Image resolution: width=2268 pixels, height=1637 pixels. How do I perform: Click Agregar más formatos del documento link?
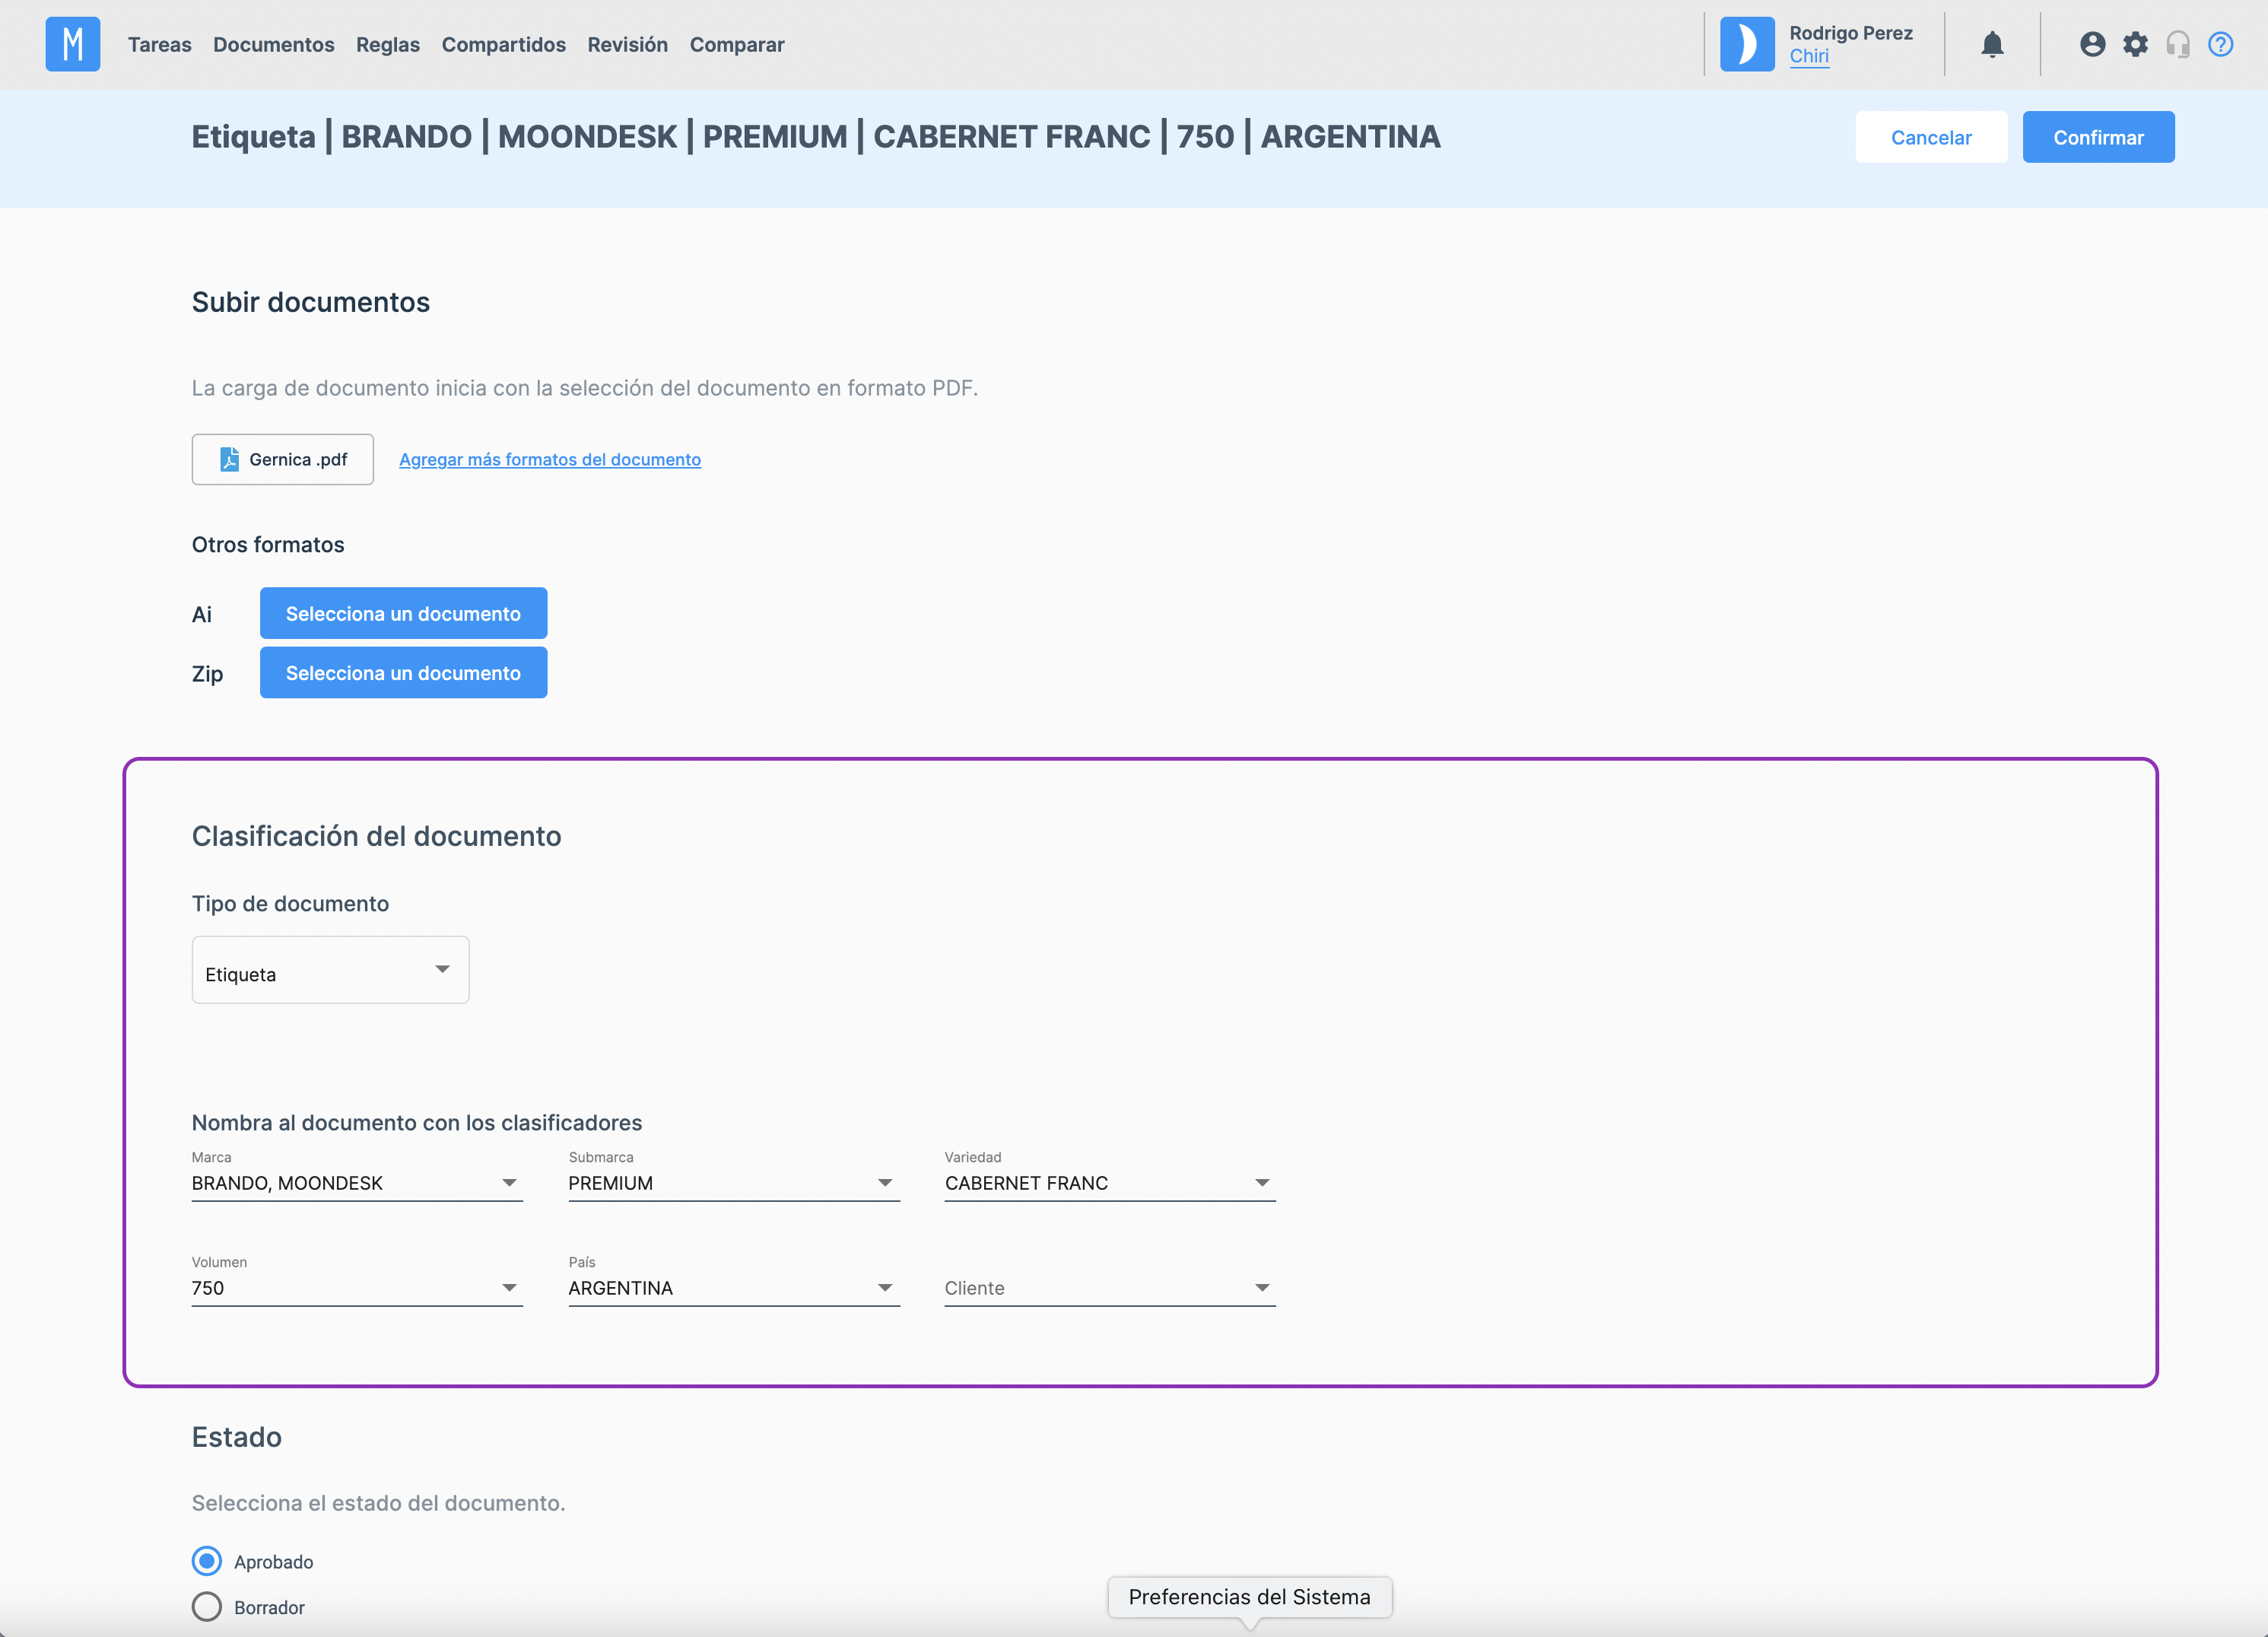coord(550,459)
